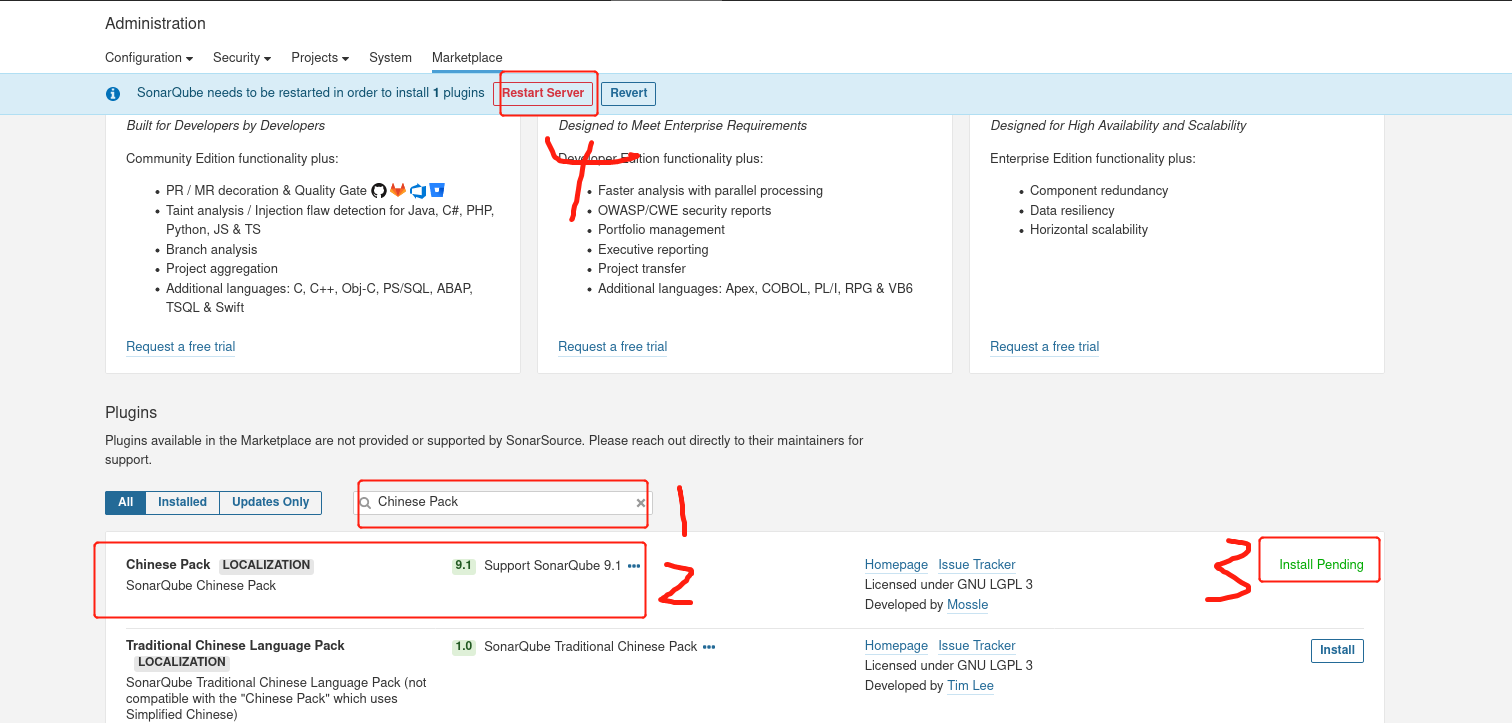The height and width of the screenshot is (723, 1512).
Task: Click 'Horizontal scalability' list item
Action: (1089, 230)
